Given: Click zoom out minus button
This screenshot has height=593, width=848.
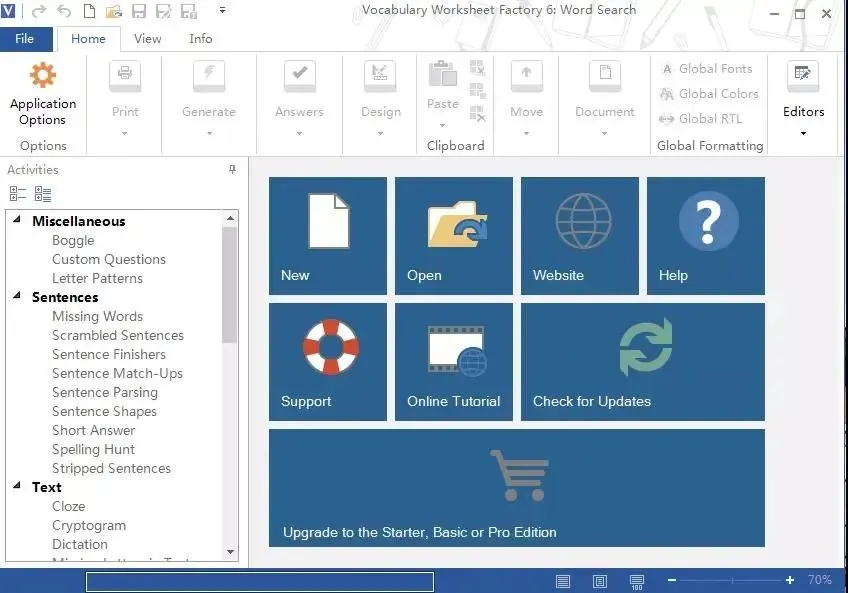Looking at the screenshot, I should point(672,580).
